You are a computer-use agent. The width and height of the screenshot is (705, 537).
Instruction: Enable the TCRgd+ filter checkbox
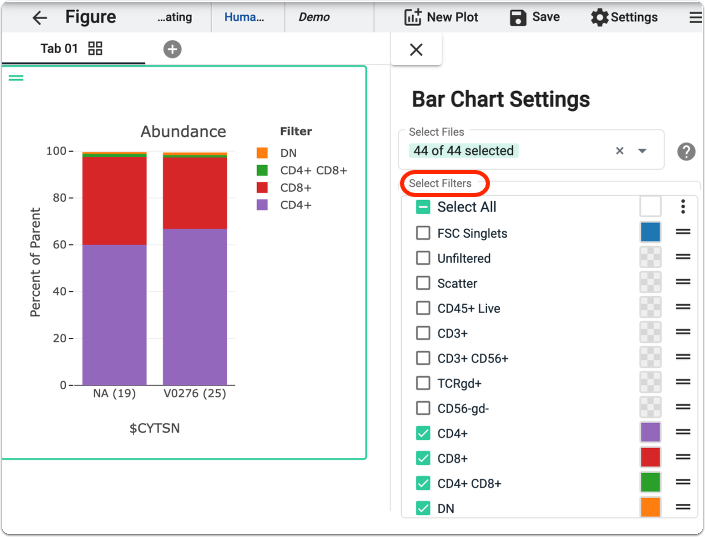[423, 383]
